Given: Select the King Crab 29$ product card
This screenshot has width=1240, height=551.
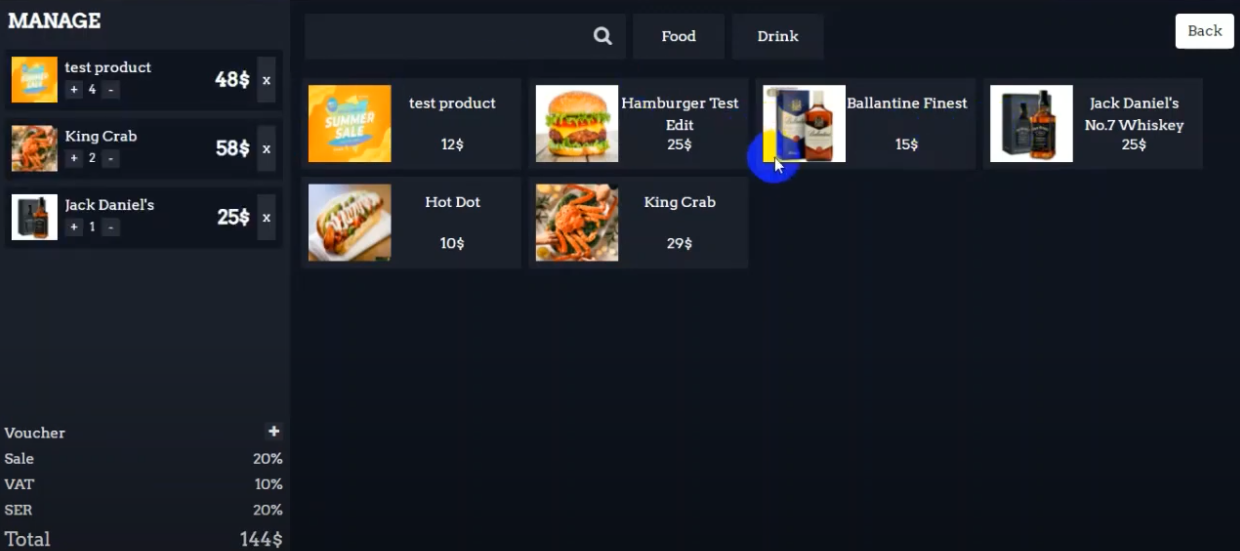Looking at the screenshot, I should [x=638, y=223].
